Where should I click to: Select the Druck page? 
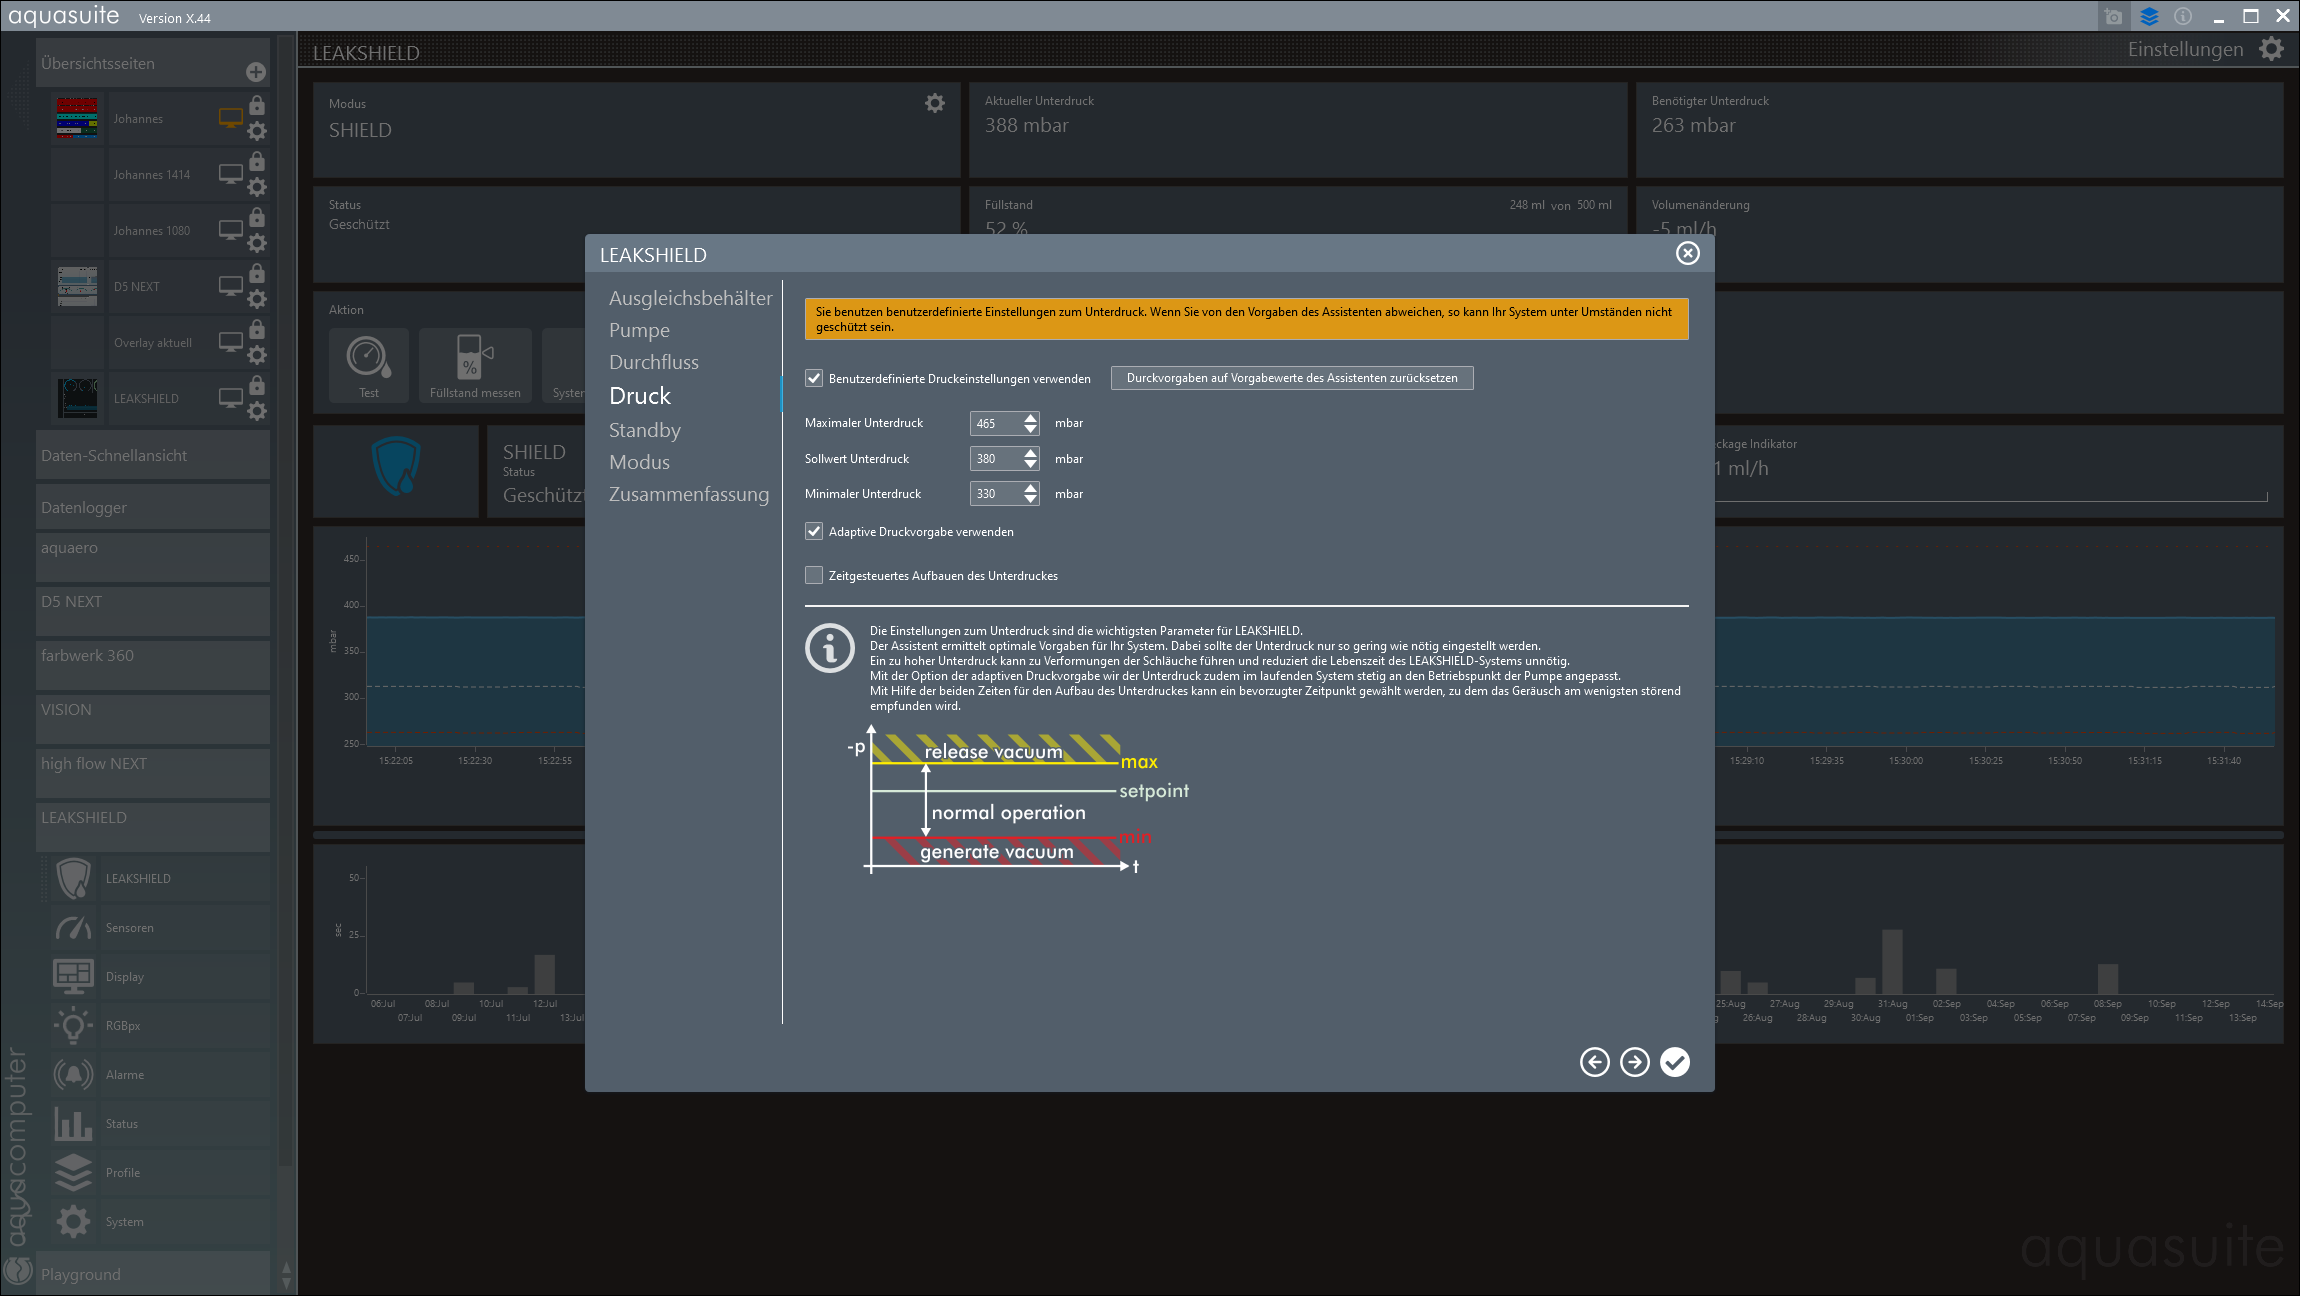[640, 396]
